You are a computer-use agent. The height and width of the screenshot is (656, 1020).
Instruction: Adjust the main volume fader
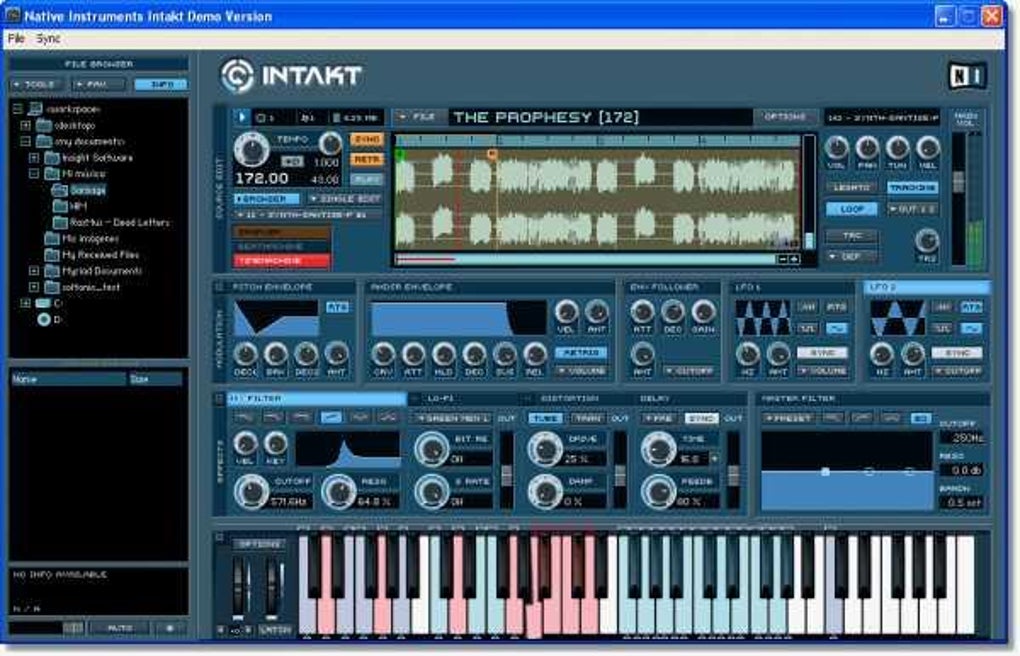pyautogui.click(x=958, y=182)
